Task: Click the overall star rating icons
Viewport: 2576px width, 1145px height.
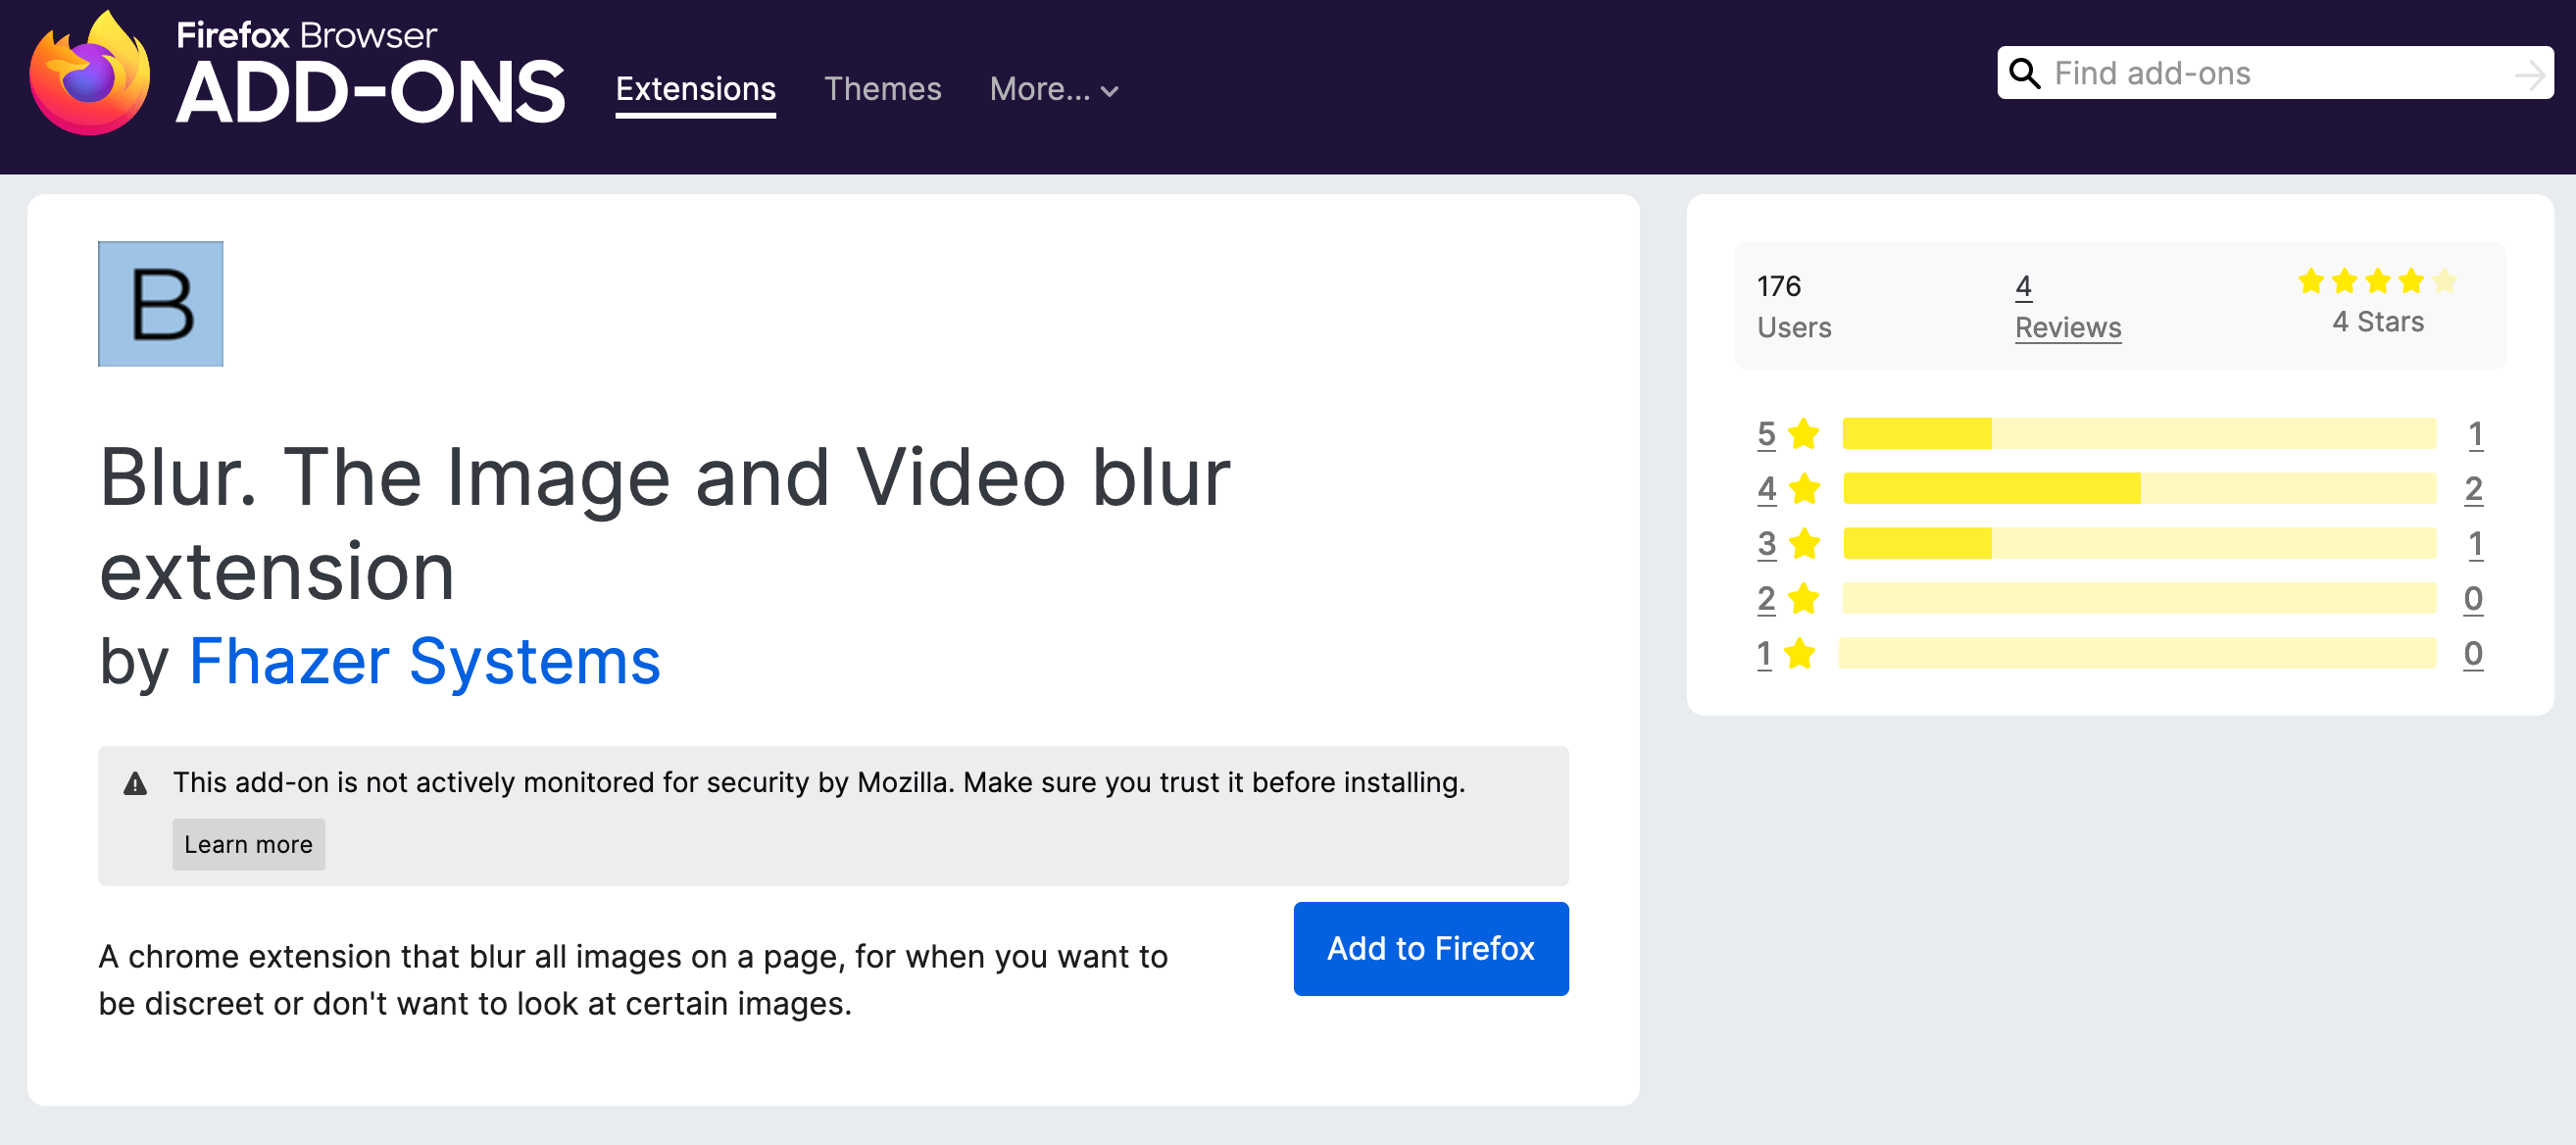Action: (x=2377, y=281)
